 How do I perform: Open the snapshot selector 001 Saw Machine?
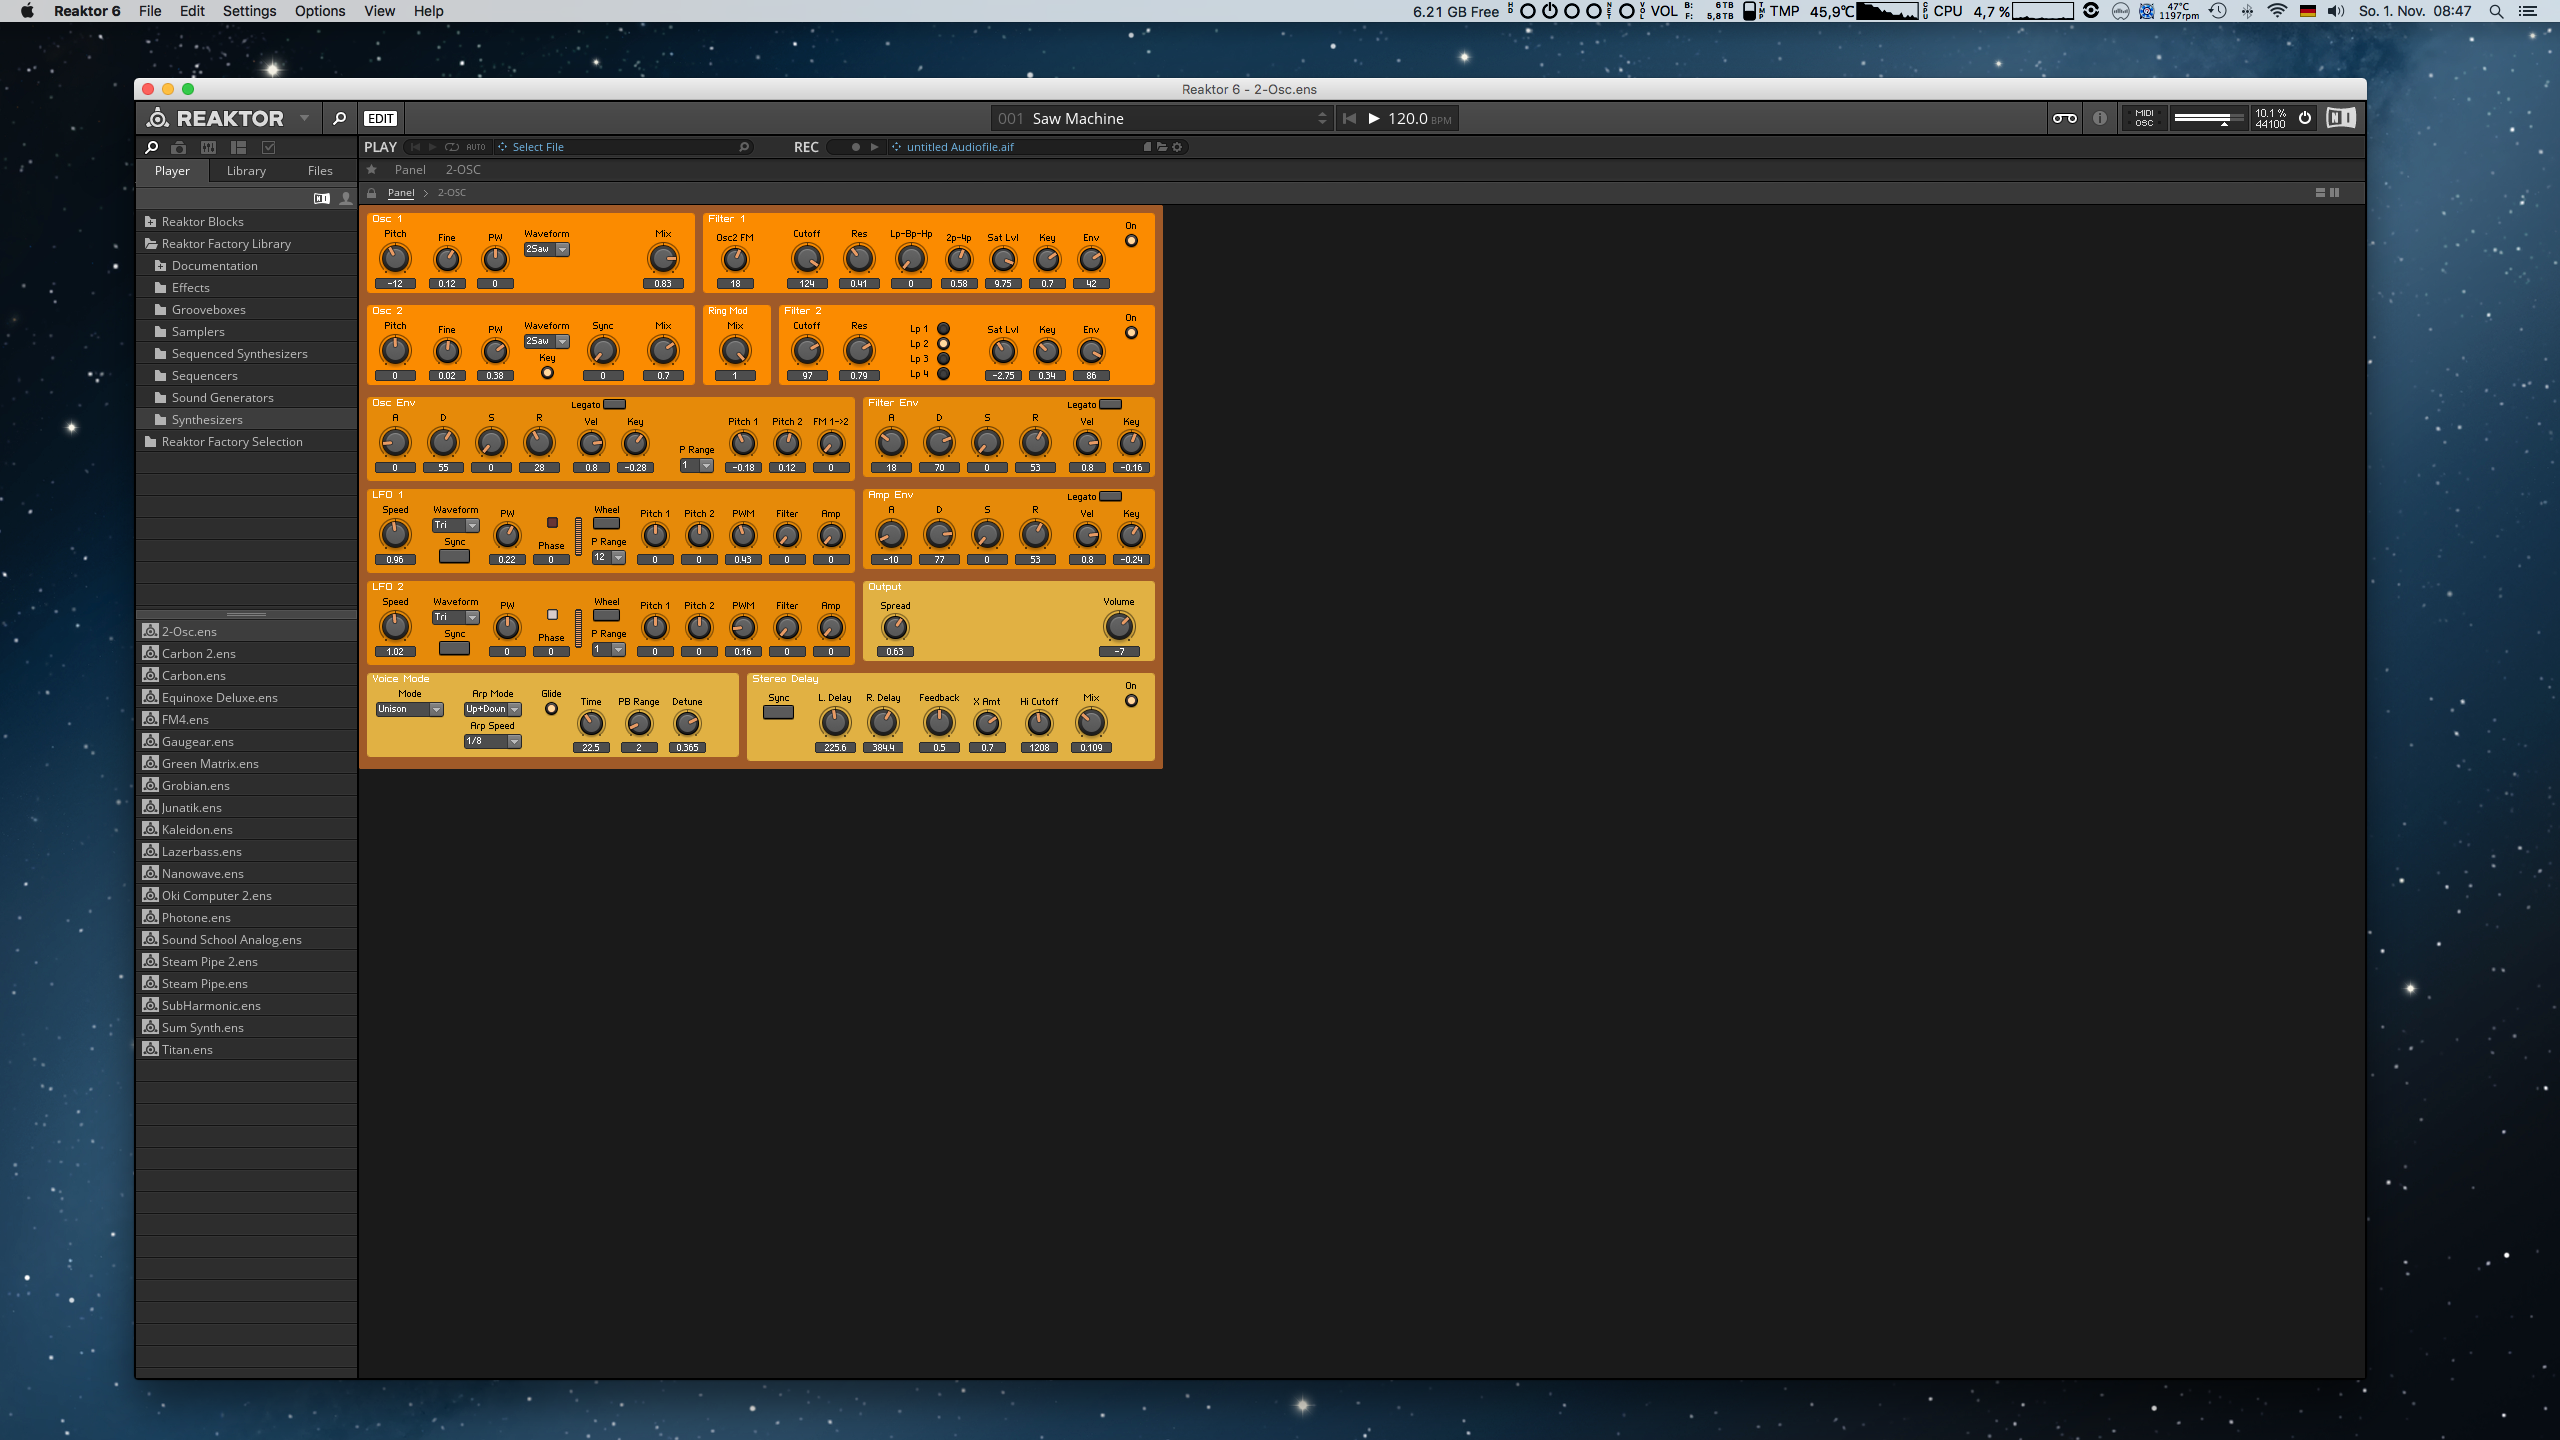click(1162, 118)
